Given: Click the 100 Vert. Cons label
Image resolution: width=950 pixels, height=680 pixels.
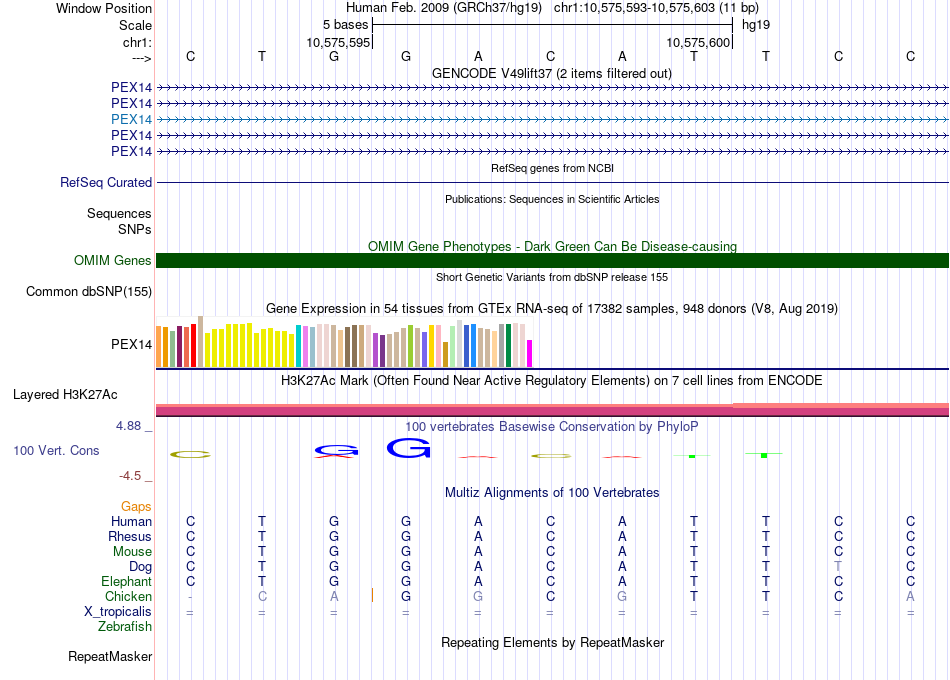Looking at the screenshot, I should [56, 450].
